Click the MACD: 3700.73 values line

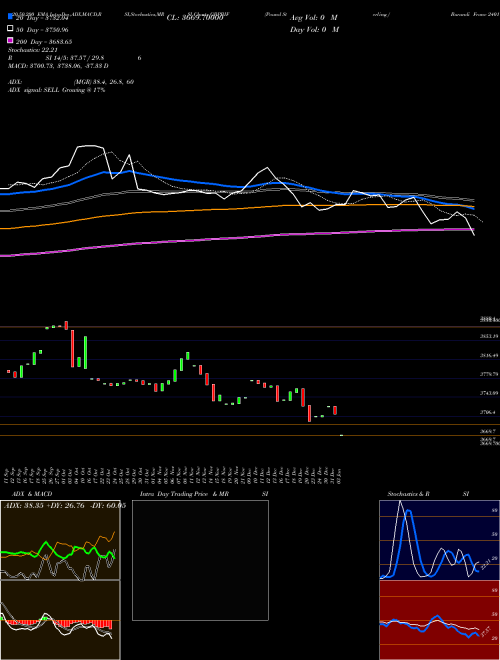pyautogui.click(x=58, y=66)
